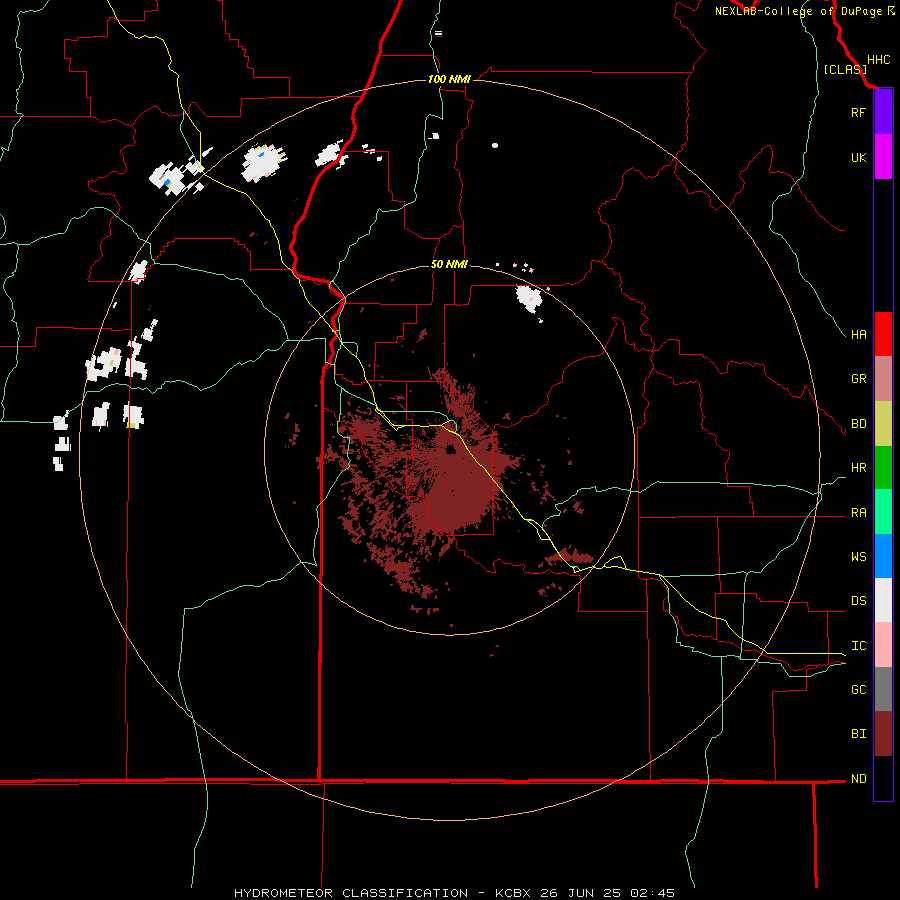This screenshot has height=900, width=900.
Task: Select the BD yellow legend swatch
Action: (x=883, y=424)
